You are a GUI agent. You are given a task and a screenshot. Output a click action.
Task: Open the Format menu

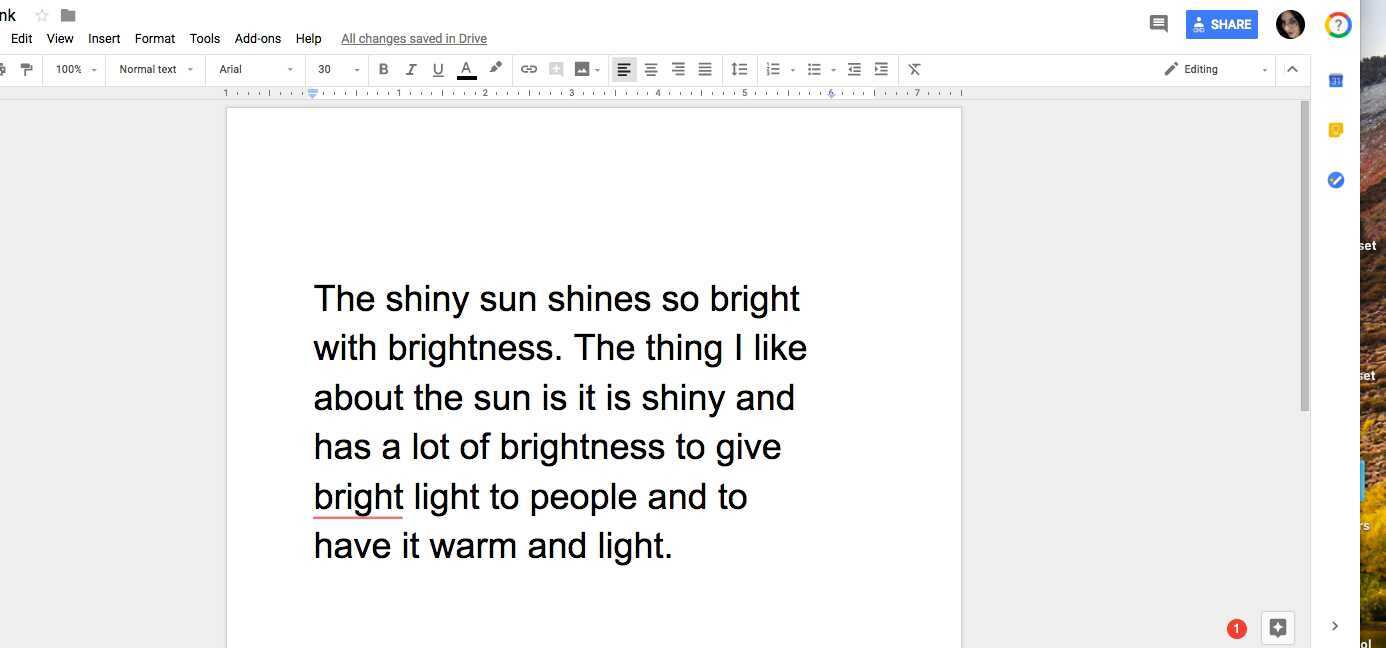[154, 38]
